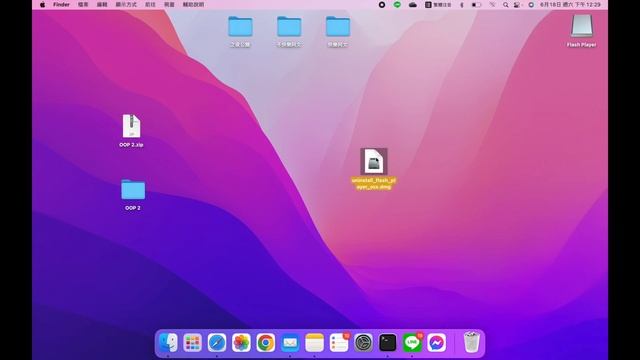
Task: Open Messenger from the Dock
Action: (x=436, y=342)
